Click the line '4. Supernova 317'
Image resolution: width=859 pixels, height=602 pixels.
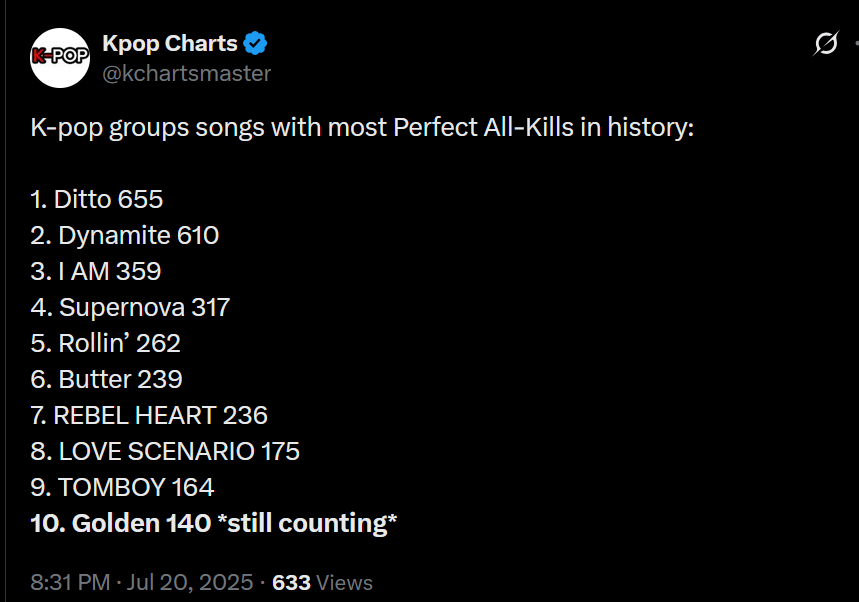click(130, 307)
